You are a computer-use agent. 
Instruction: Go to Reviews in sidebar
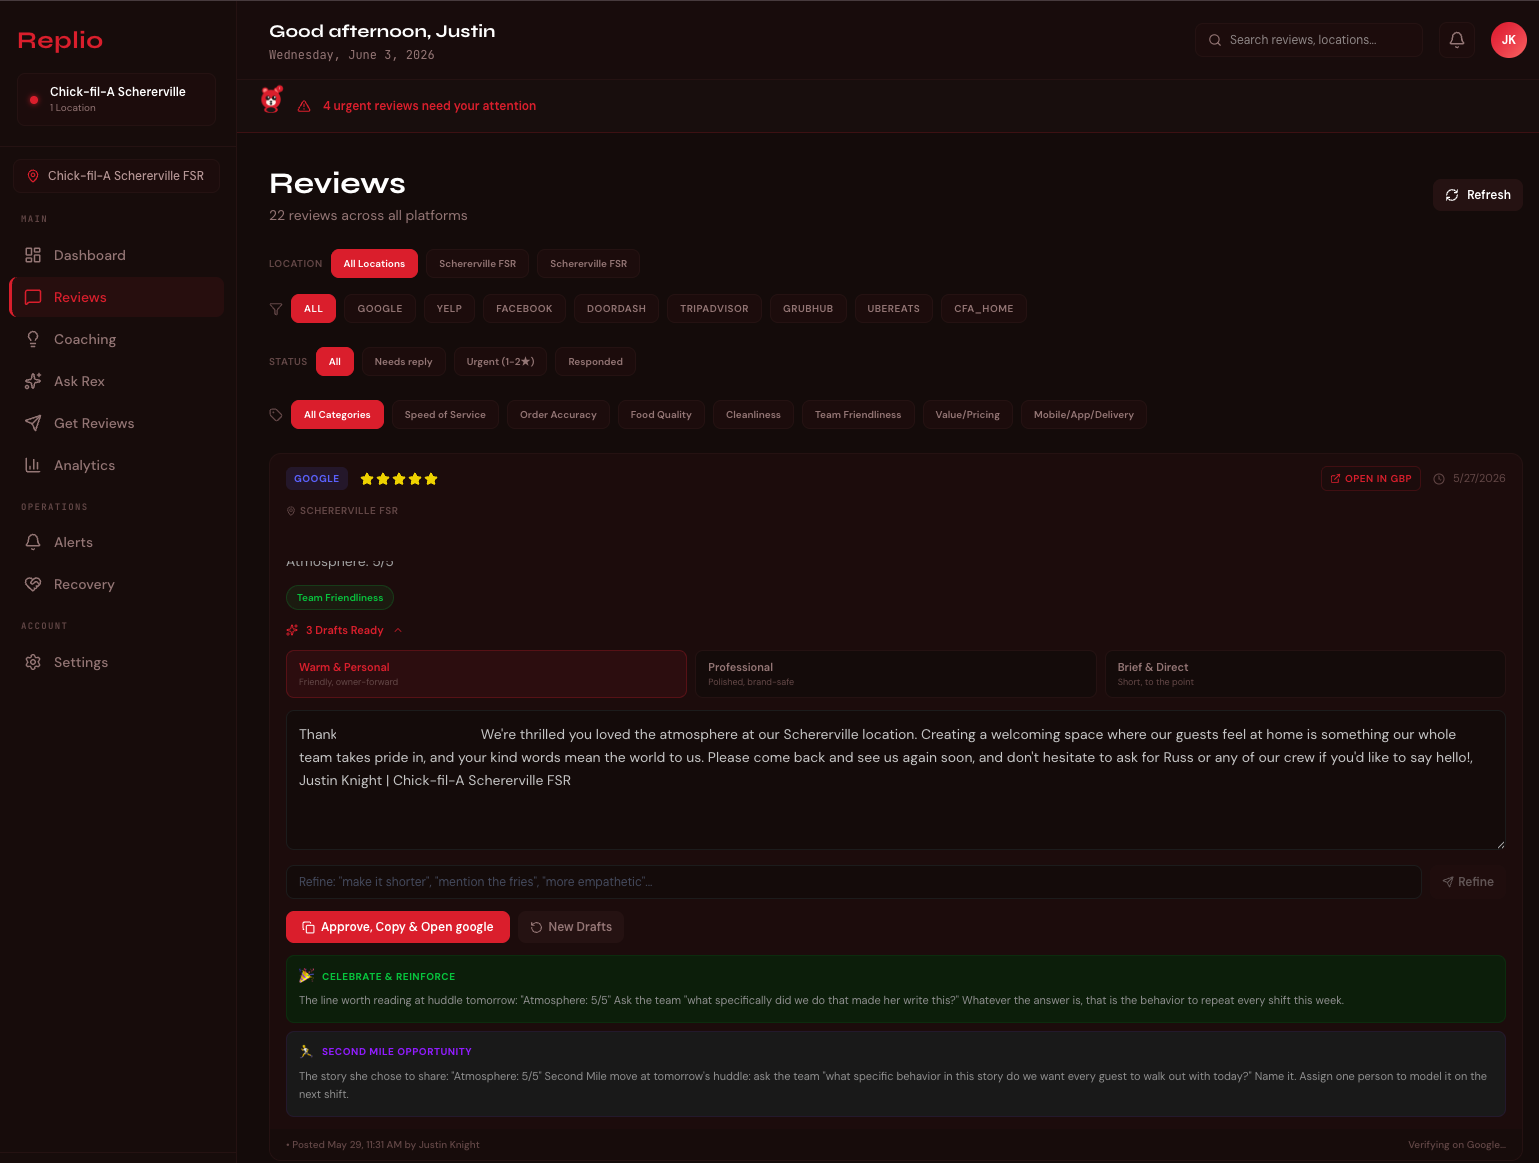116,297
